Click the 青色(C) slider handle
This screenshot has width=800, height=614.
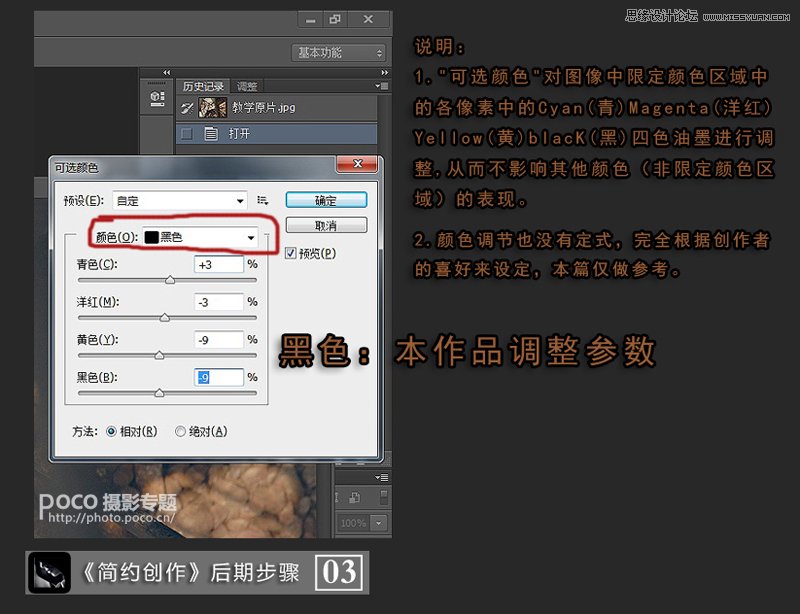[x=170, y=280]
